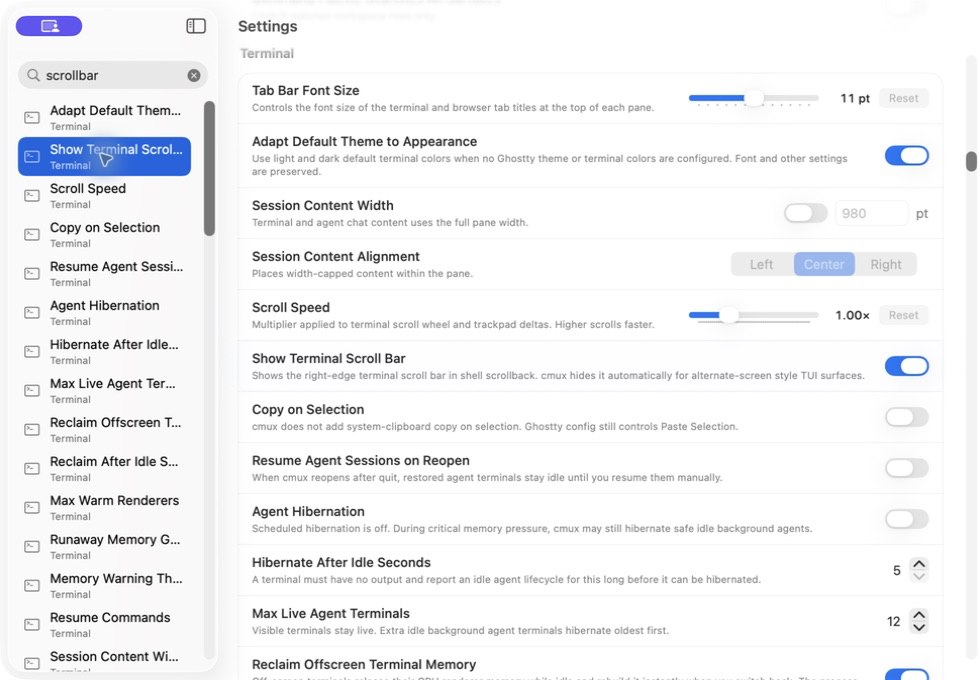980x680 pixels.
Task: Click terminal icon beside Adapt Default Theme
Action: pyautogui.click(x=32, y=117)
